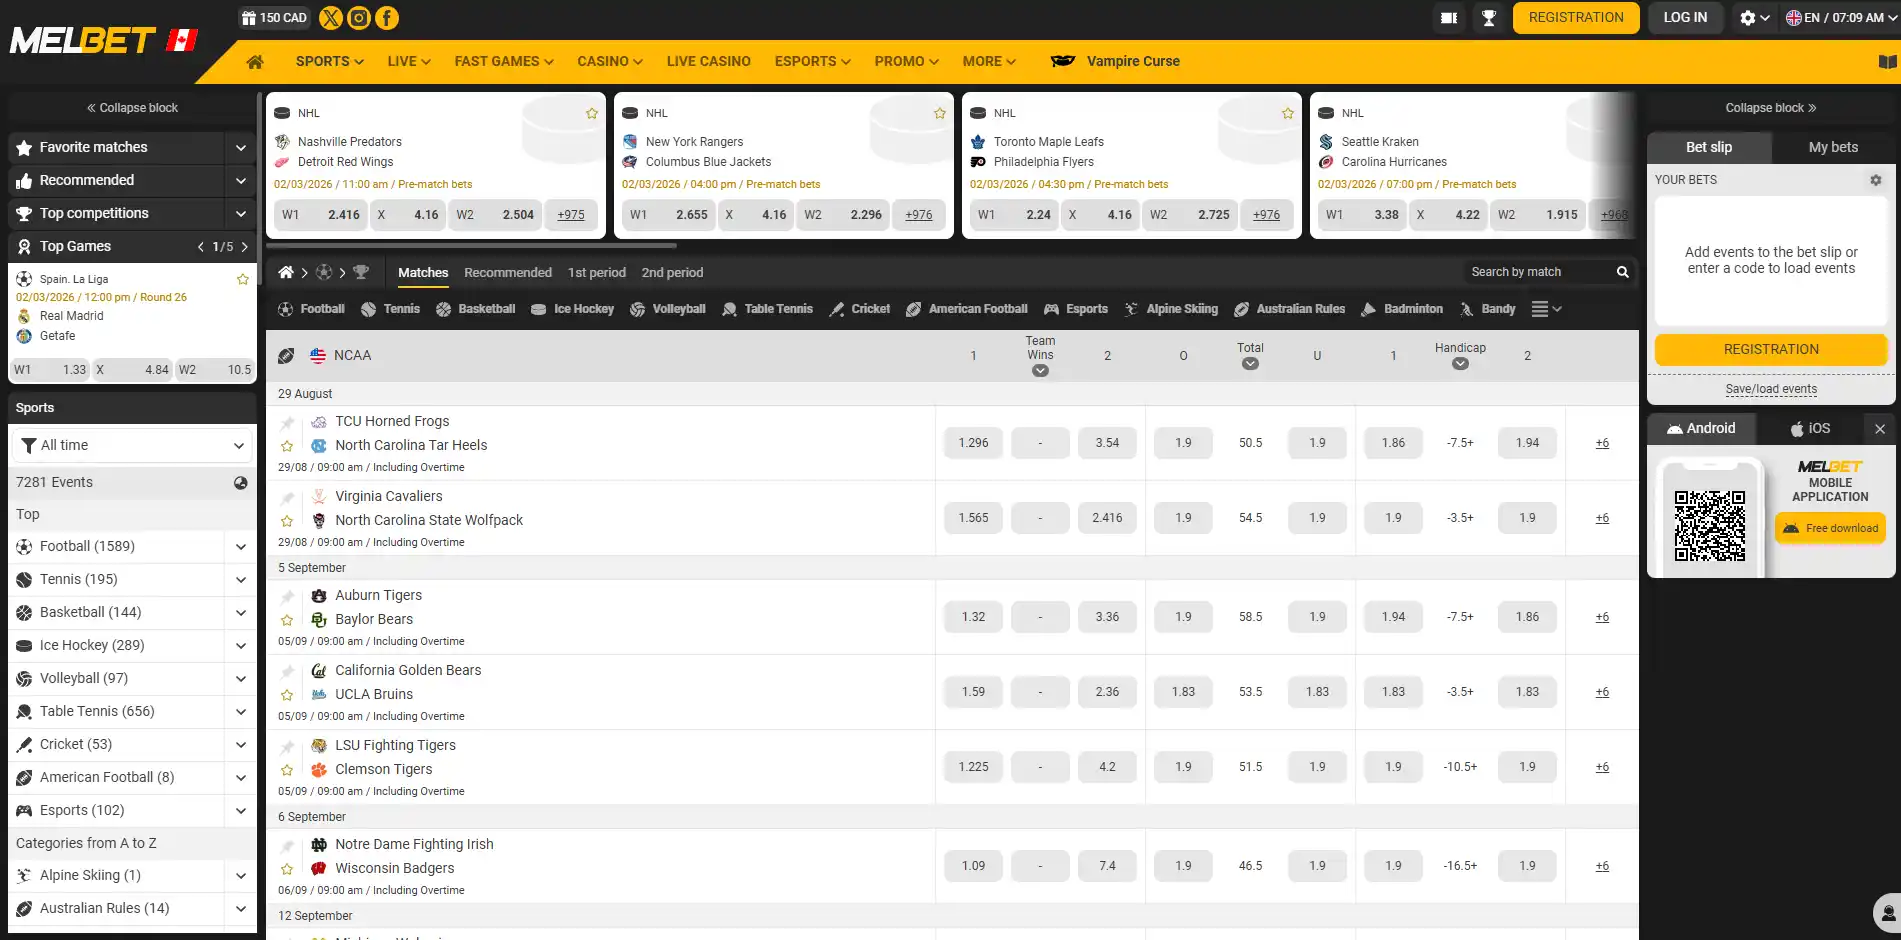The image size is (1901, 940).
Task: Click LOG IN button
Action: click(1685, 17)
